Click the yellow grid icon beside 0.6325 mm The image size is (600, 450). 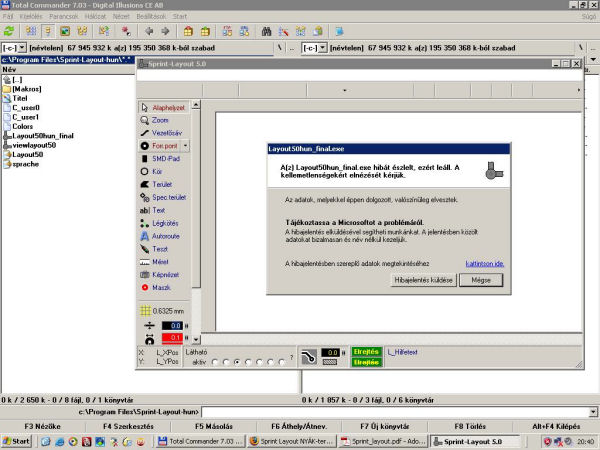tap(145, 311)
